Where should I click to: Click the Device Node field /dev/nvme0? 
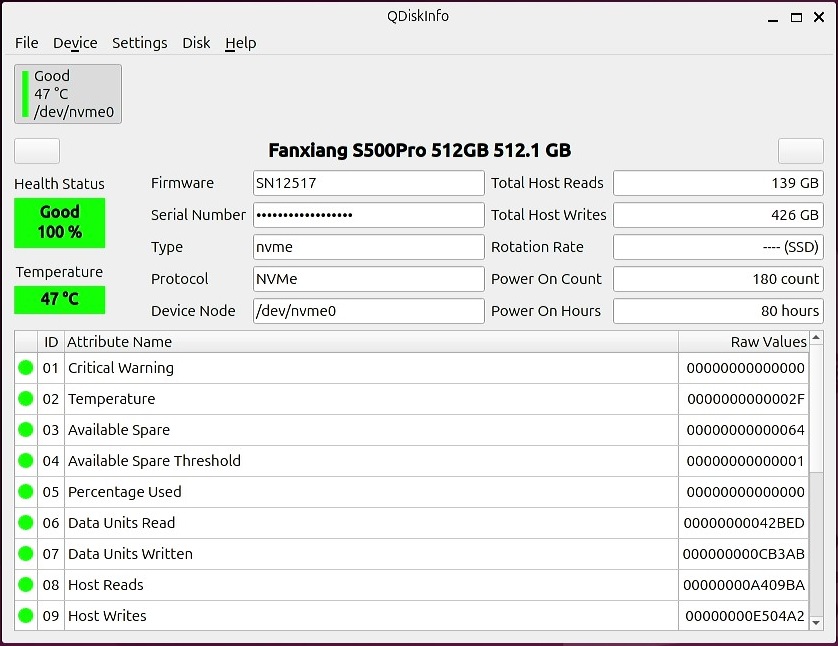(x=369, y=311)
